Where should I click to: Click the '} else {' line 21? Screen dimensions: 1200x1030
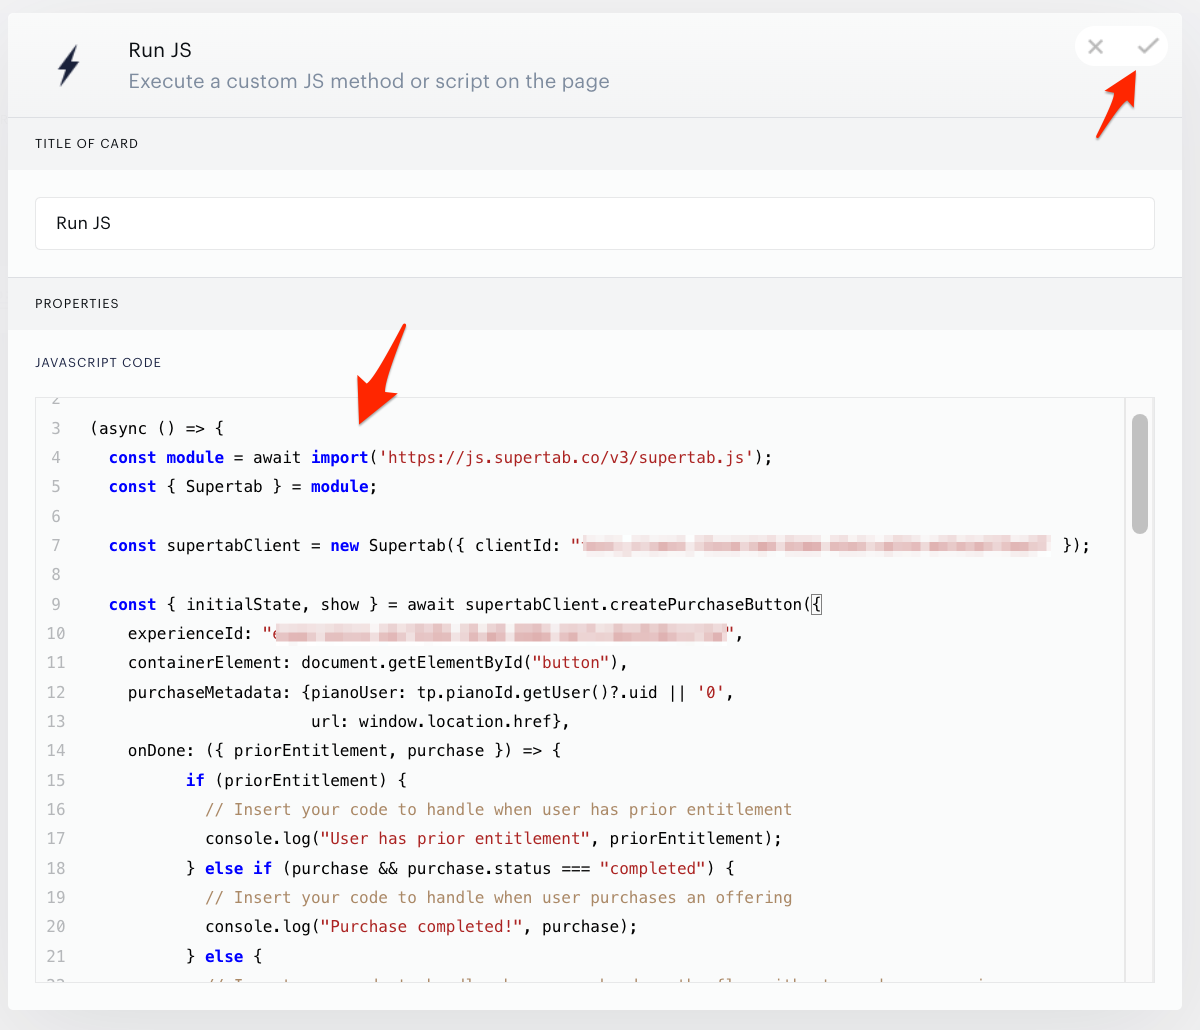point(224,956)
